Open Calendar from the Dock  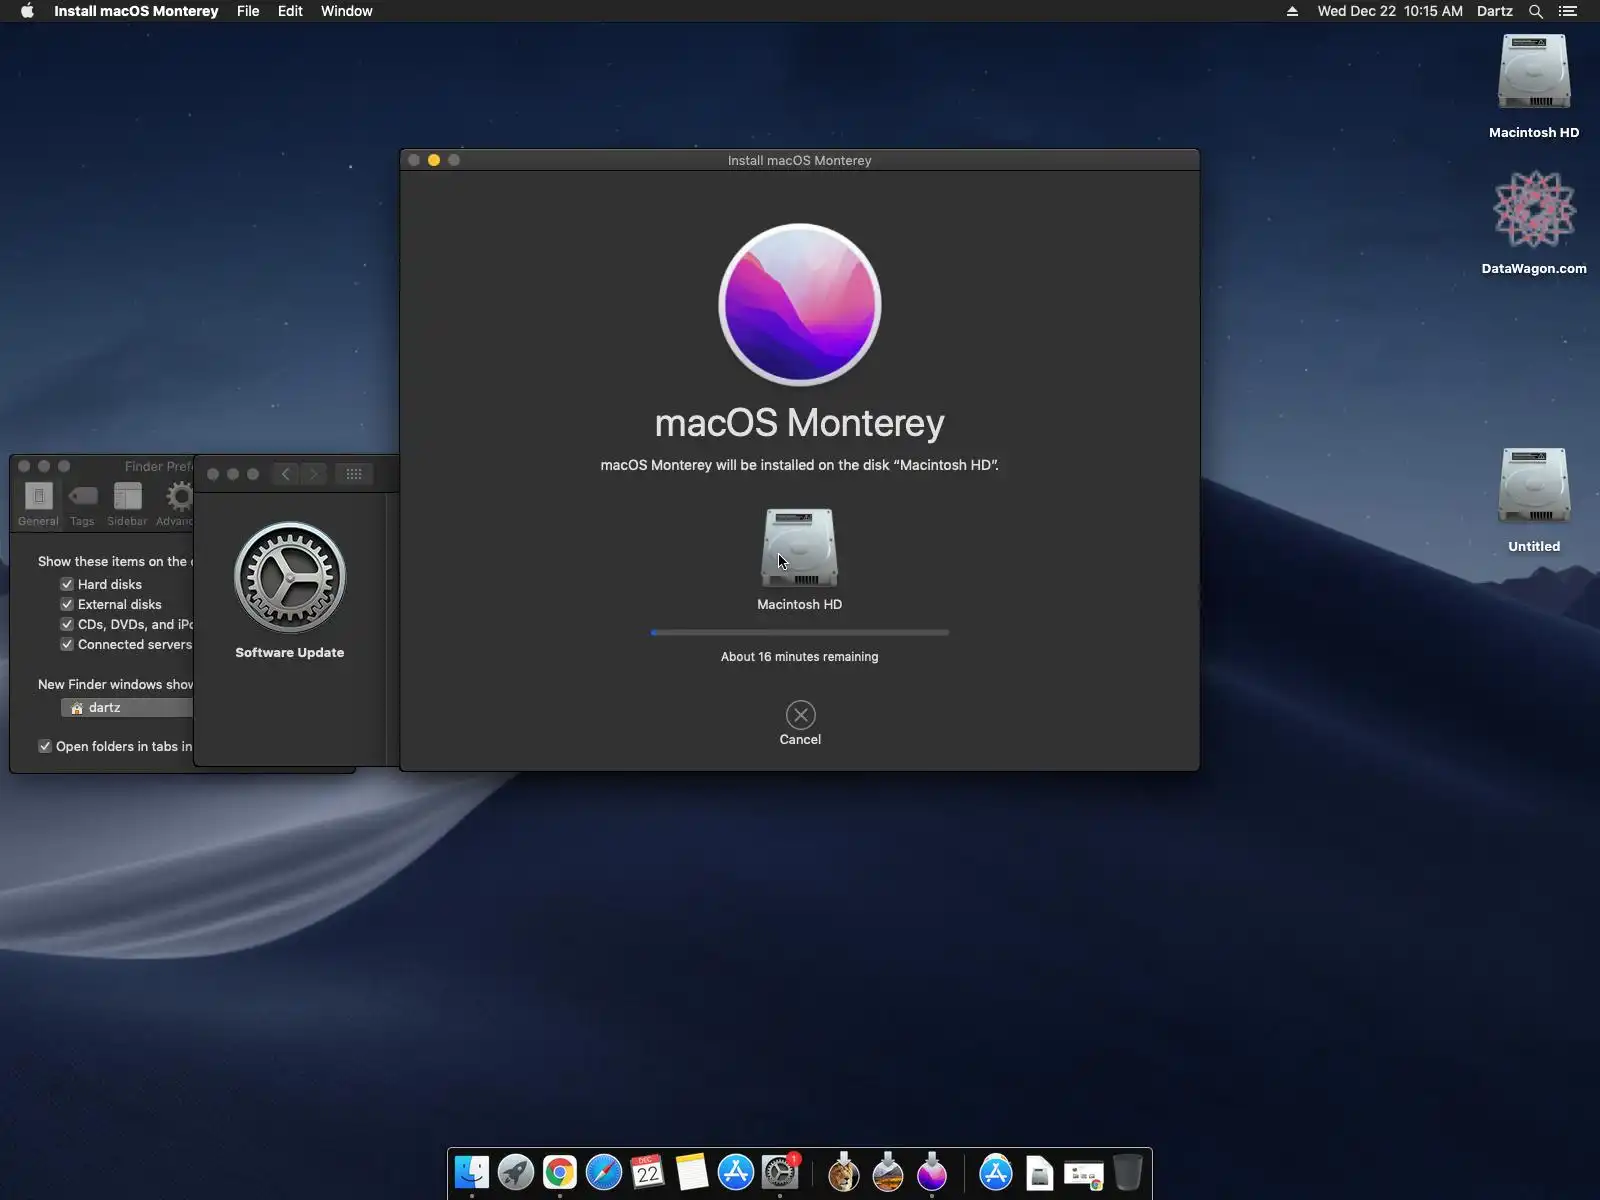coord(648,1172)
